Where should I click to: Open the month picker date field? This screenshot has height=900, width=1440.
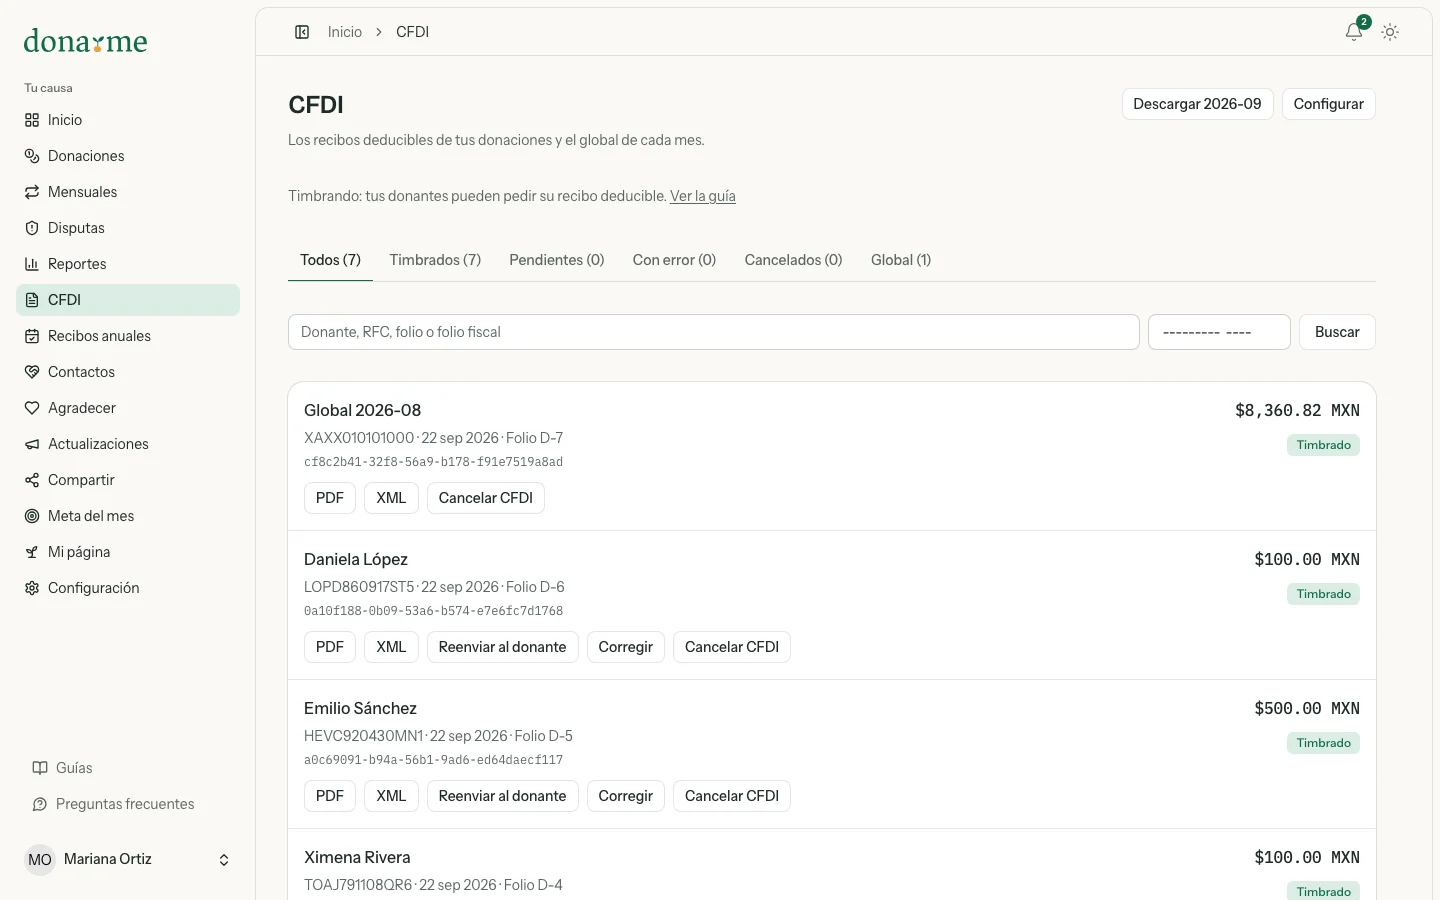tap(1219, 332)
